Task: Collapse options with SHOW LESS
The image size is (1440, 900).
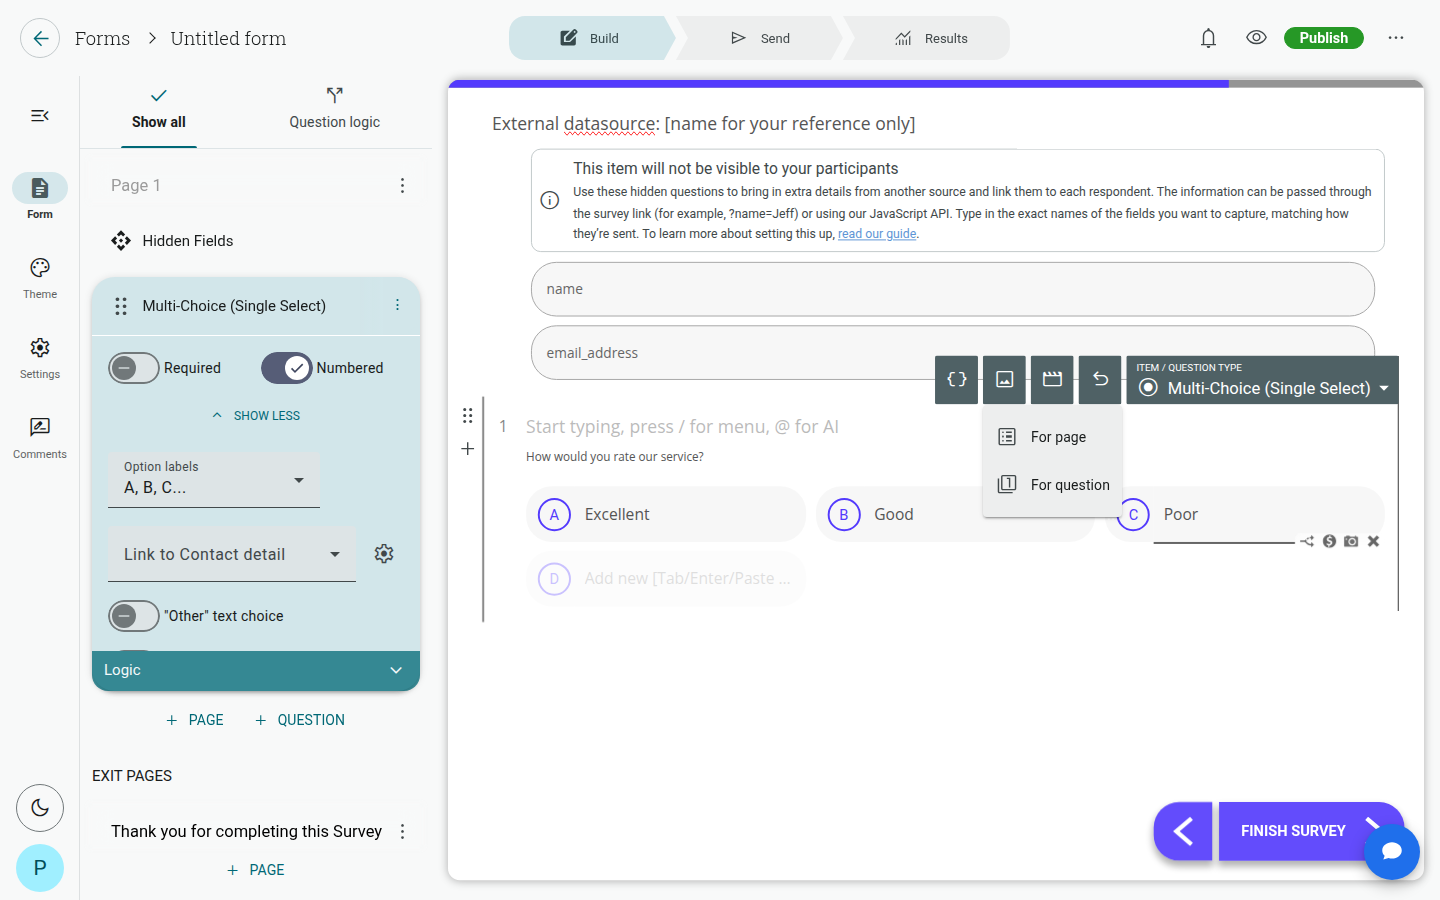Action: [256, 416]
